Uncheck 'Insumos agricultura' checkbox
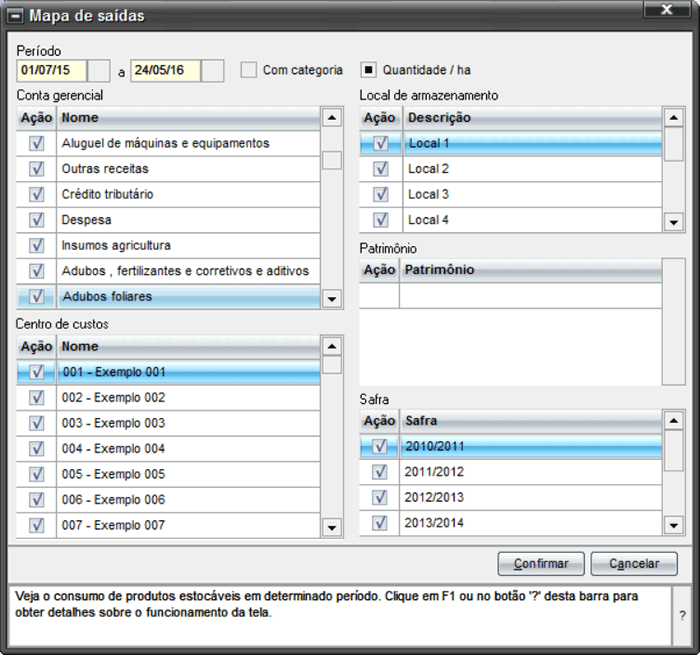 (37, 245)
